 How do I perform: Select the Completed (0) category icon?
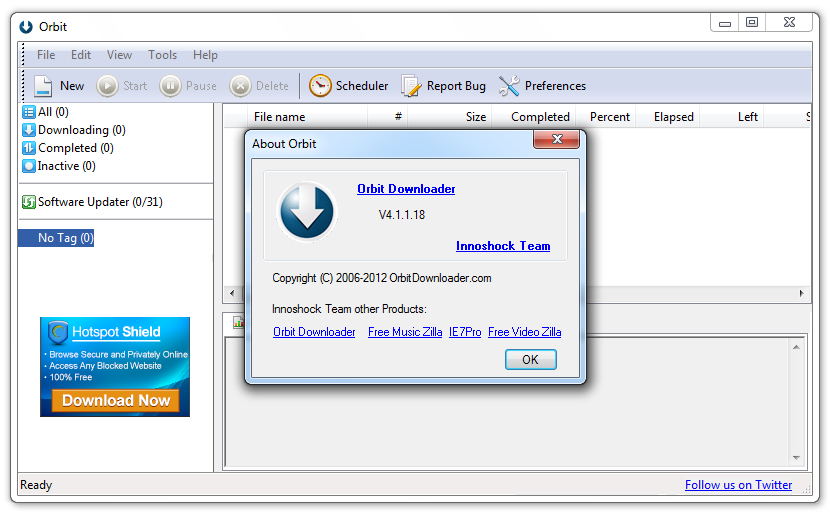tap(29, 148)
